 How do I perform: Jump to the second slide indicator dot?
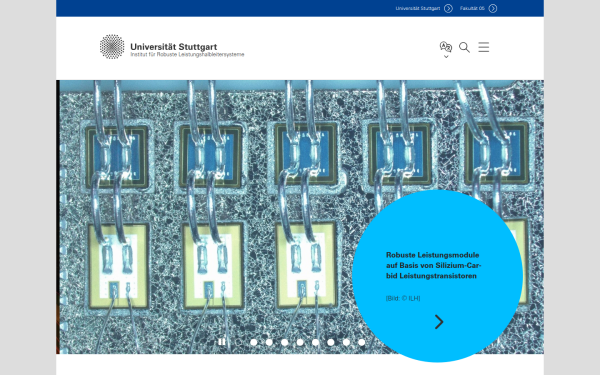254,342
